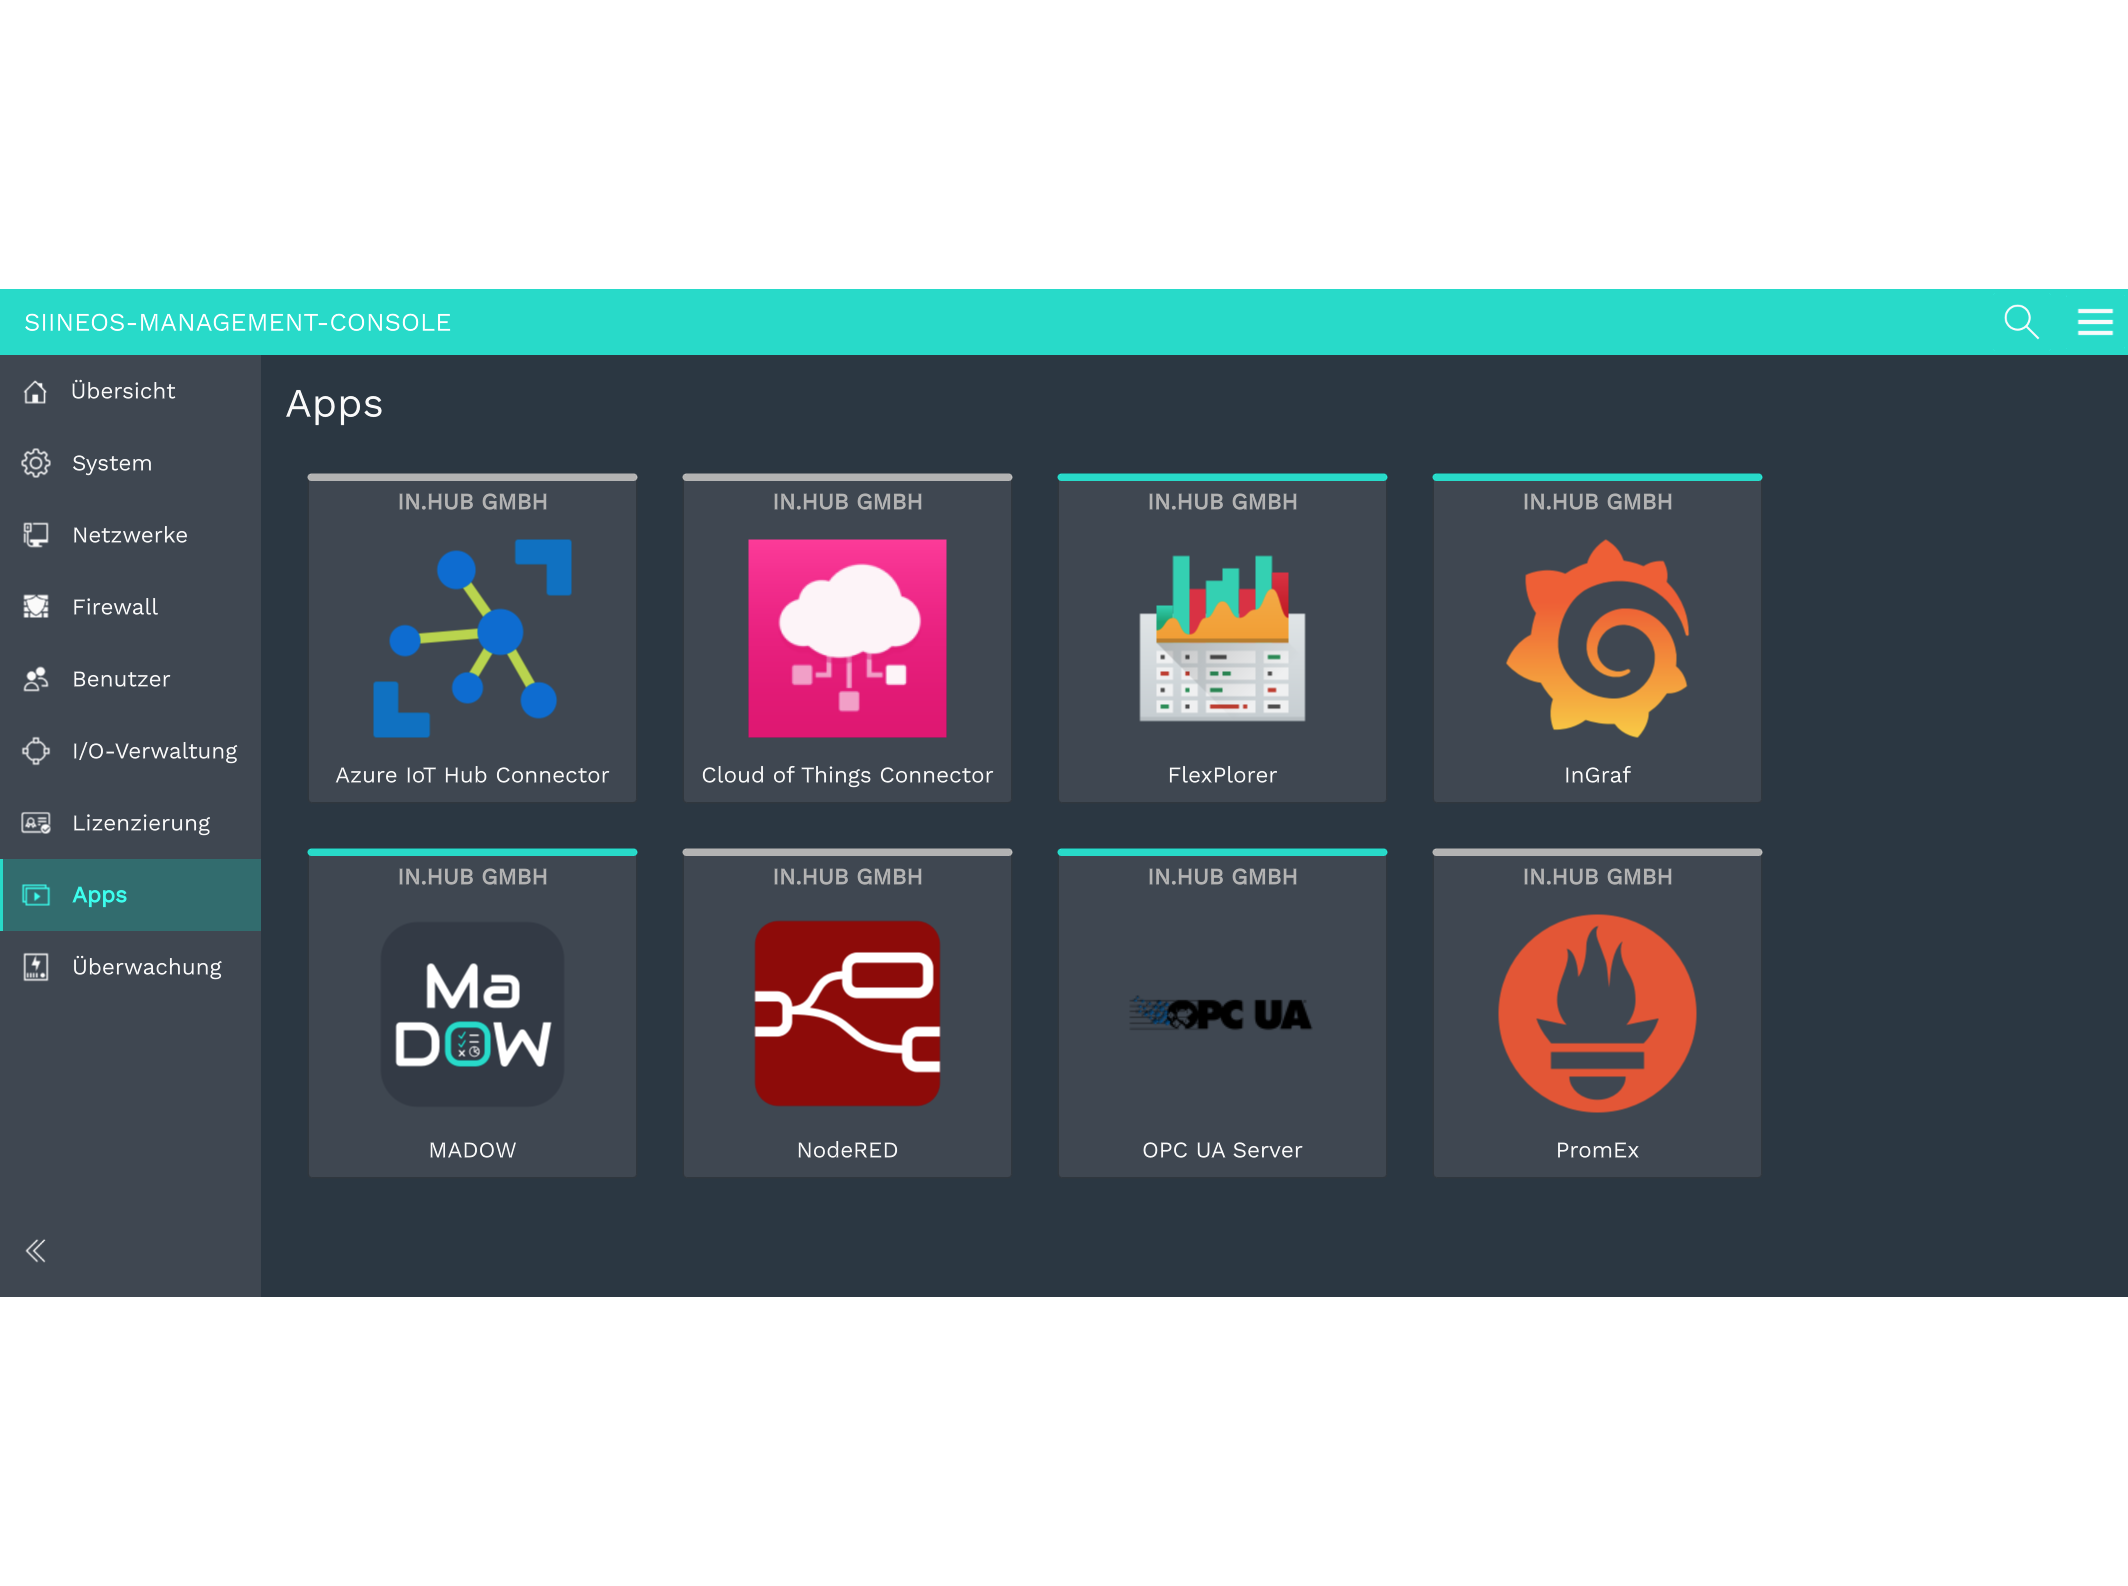
Task: Open the NodeRED red flow icon
Action: pos(847,1013)
